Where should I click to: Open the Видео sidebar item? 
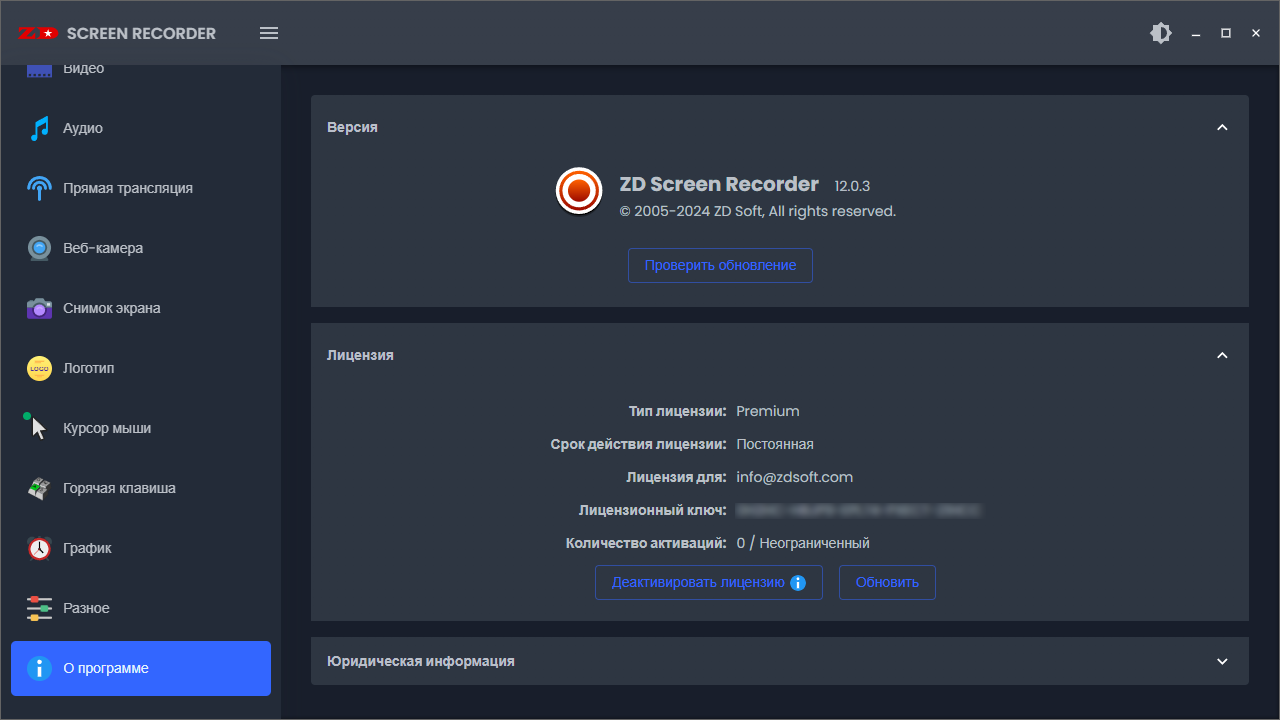click(x=83, y=69)
